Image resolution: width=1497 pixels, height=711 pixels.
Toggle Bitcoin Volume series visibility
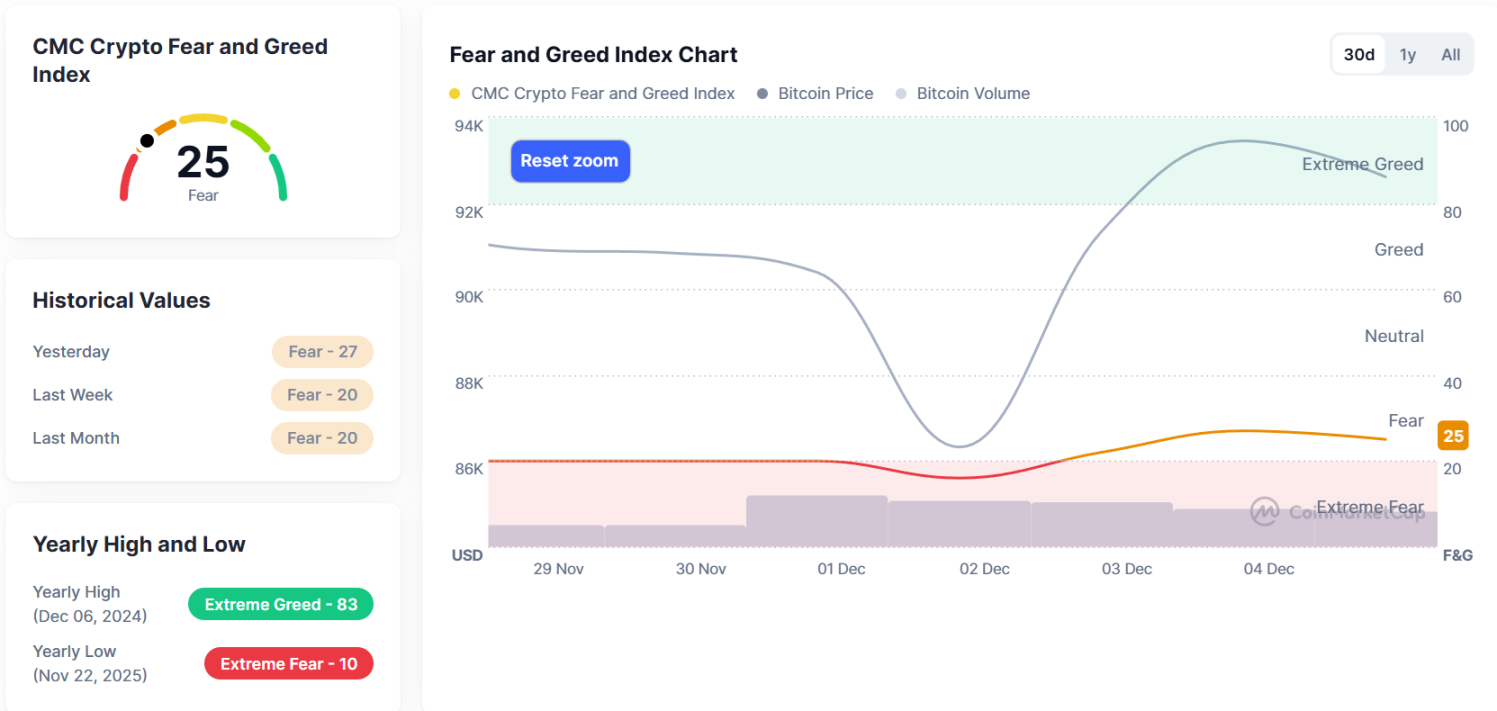click(x=972, y=94)
